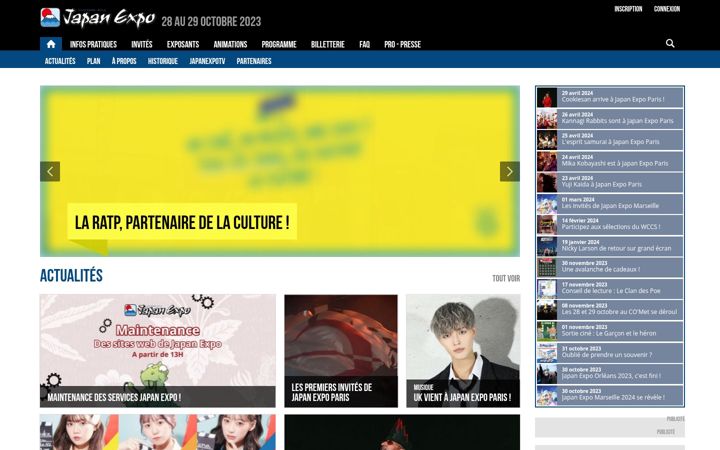This screenshot has height=450, width=720.
Task: Open Participez aux sélections du WCCS news
Action: 610,225
